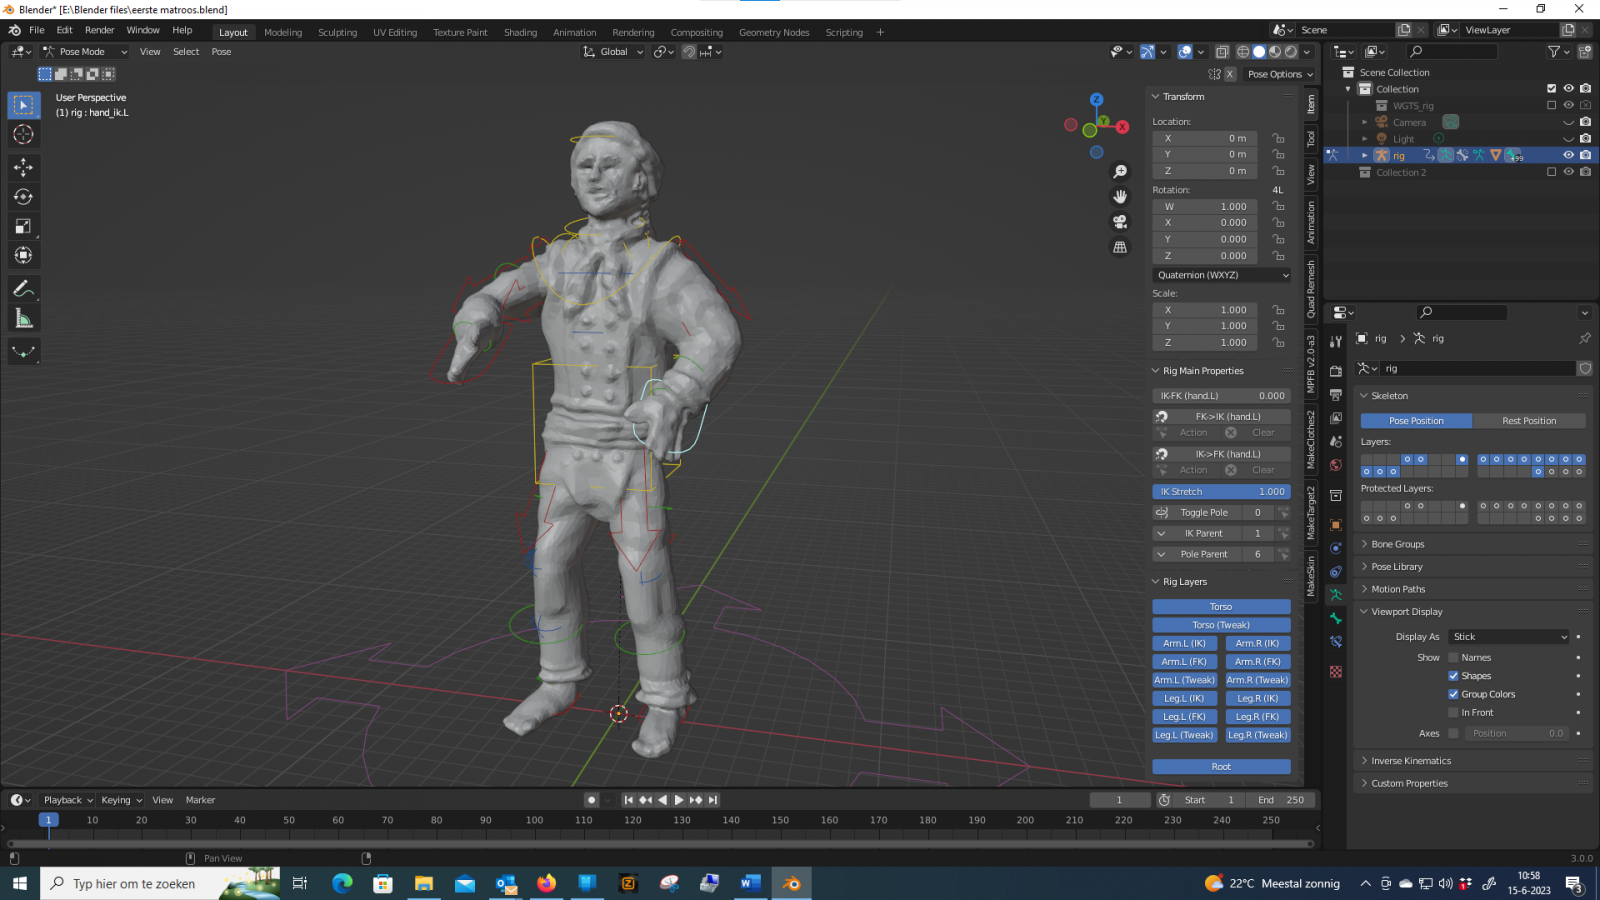
Task: Enable the In Front checkbox
Action: (1453, 713)
